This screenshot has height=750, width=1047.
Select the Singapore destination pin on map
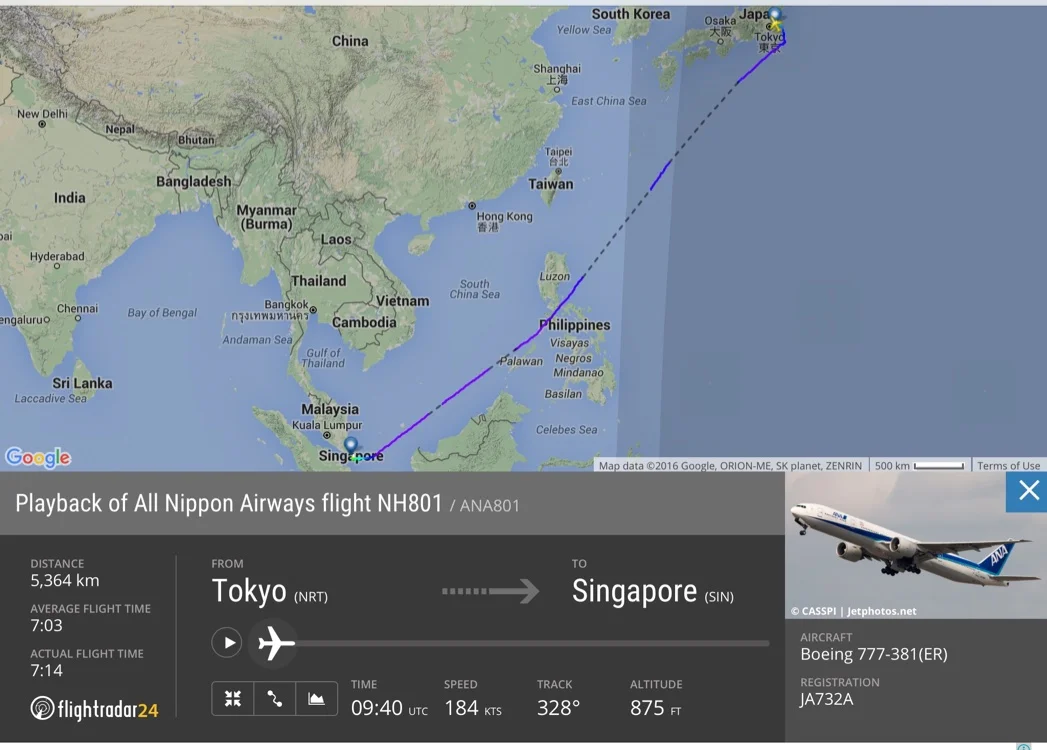click(351, 445)
